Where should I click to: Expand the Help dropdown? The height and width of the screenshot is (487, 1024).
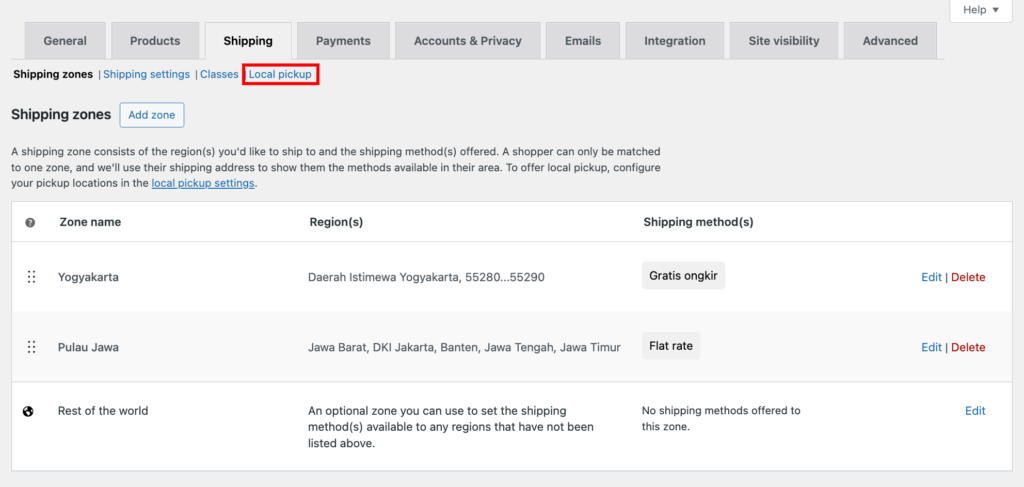click(x=981, y=10)
